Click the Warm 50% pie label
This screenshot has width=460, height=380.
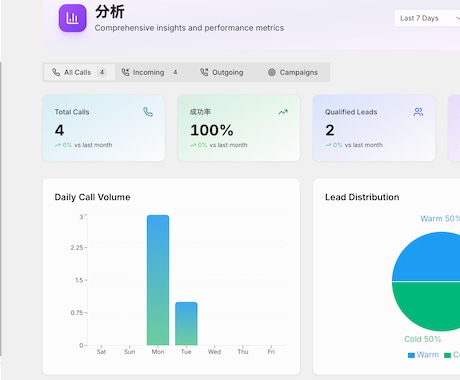tap(440, 219)
